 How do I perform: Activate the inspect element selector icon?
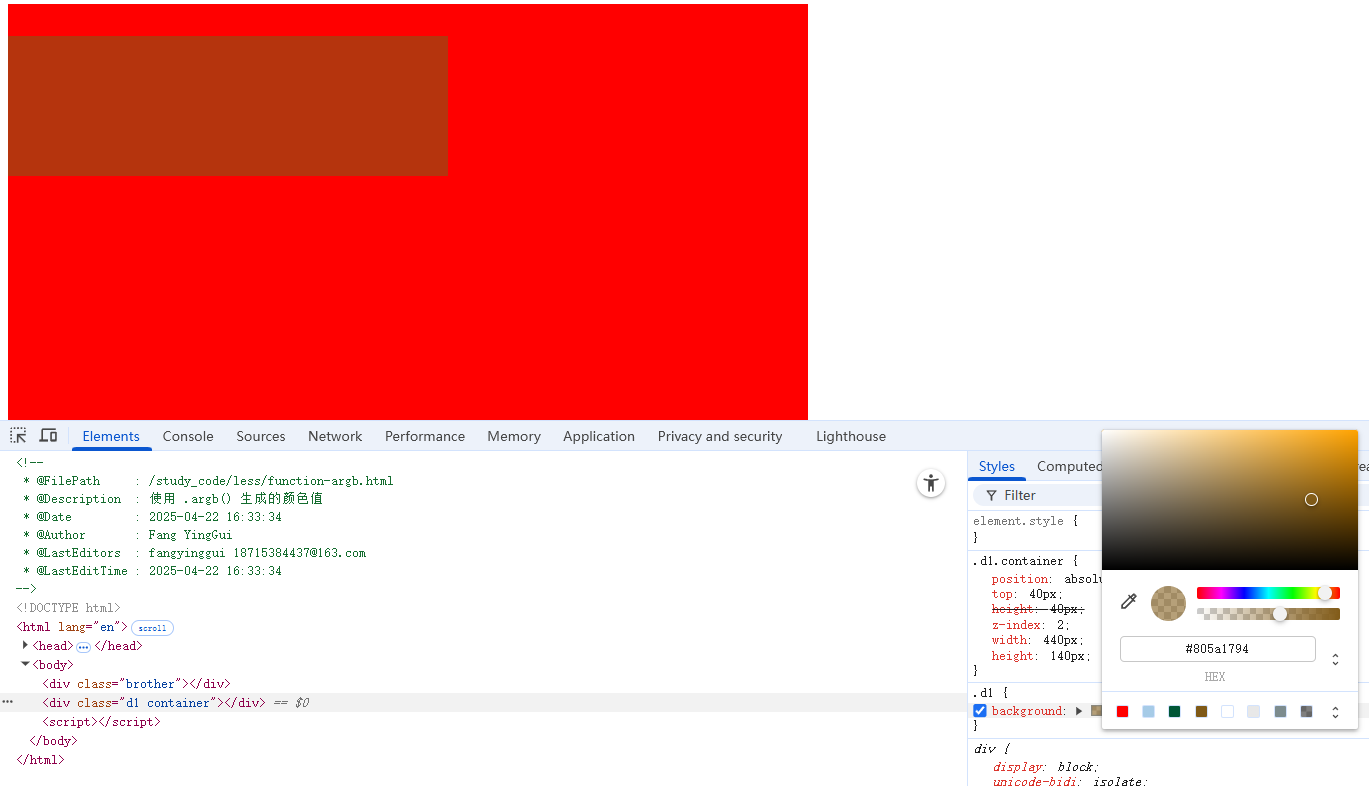click(18, 436)
